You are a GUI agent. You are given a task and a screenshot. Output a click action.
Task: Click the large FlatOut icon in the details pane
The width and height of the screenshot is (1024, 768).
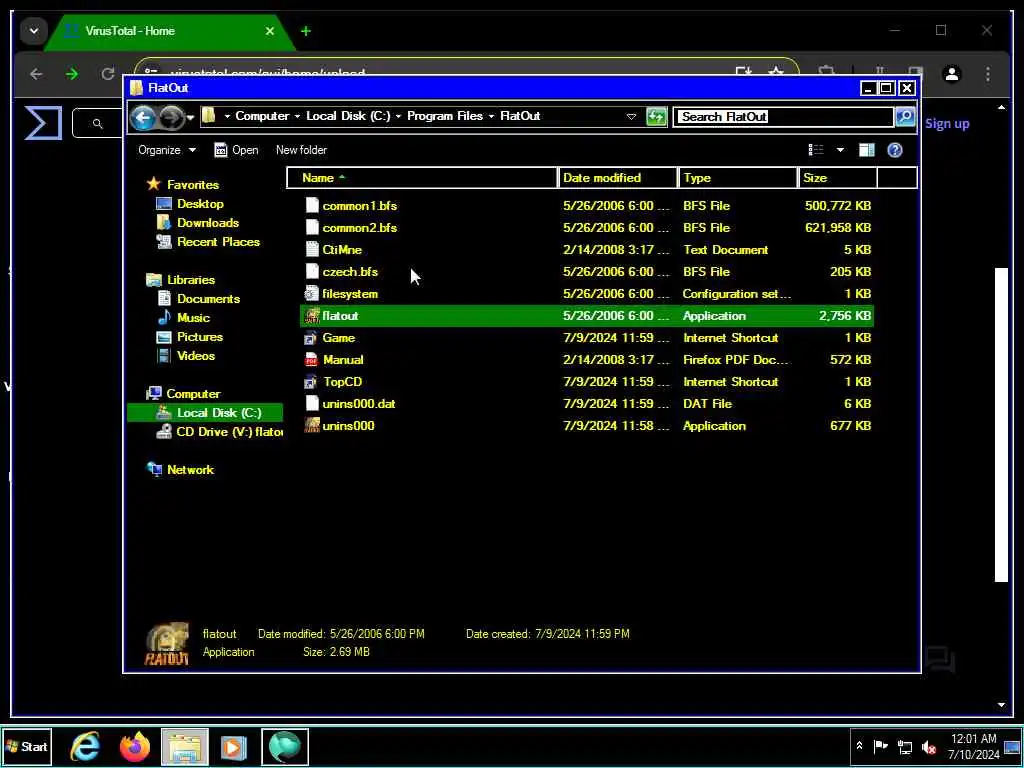(x=167, y=644)
